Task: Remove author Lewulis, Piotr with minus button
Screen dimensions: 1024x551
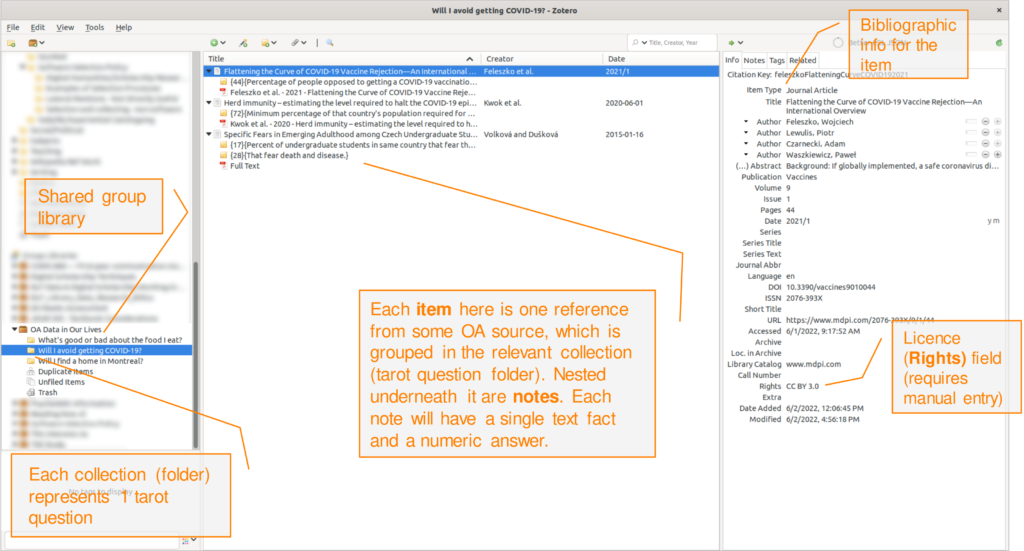Action: click(985, 133)
